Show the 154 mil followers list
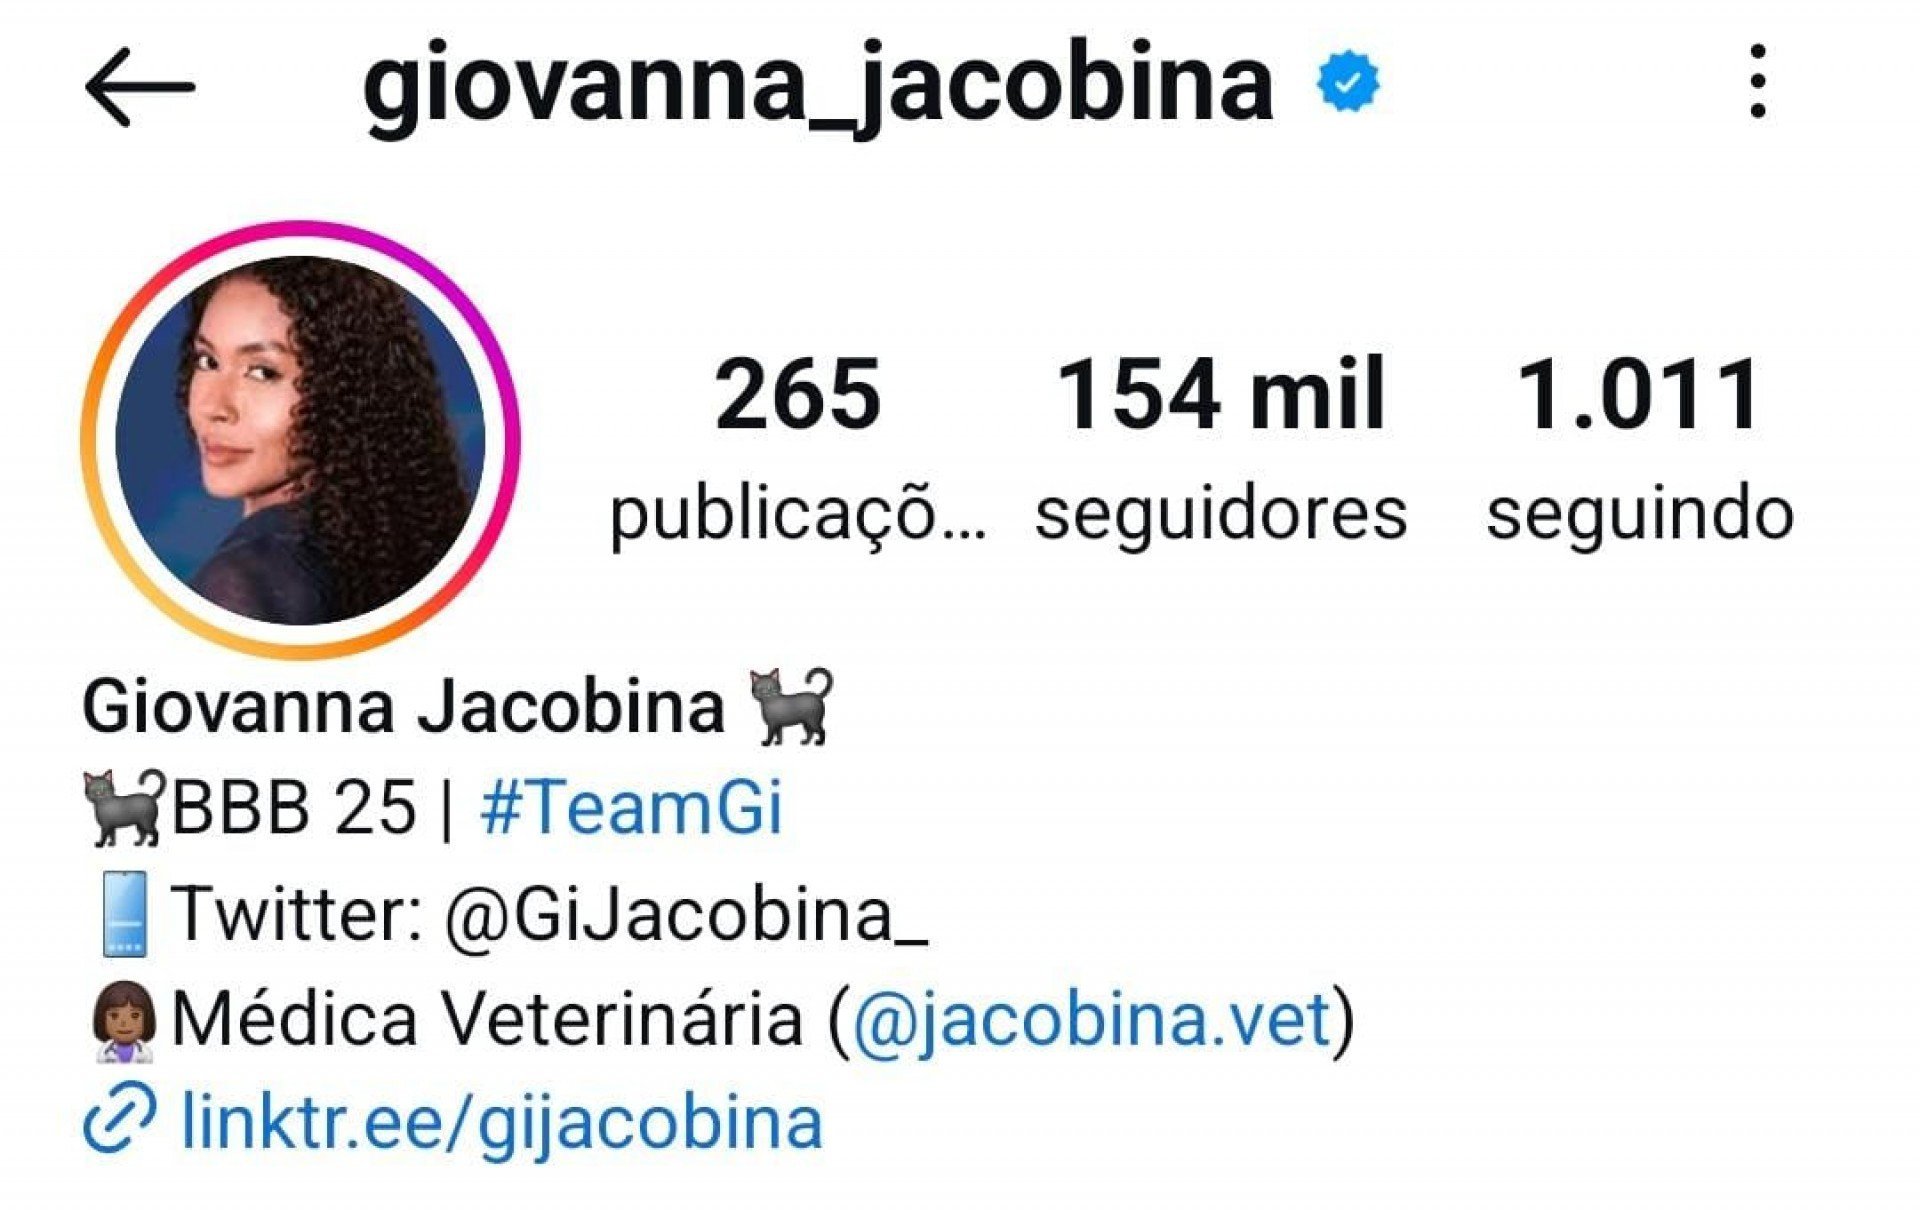 click(x=1221, y=449)
